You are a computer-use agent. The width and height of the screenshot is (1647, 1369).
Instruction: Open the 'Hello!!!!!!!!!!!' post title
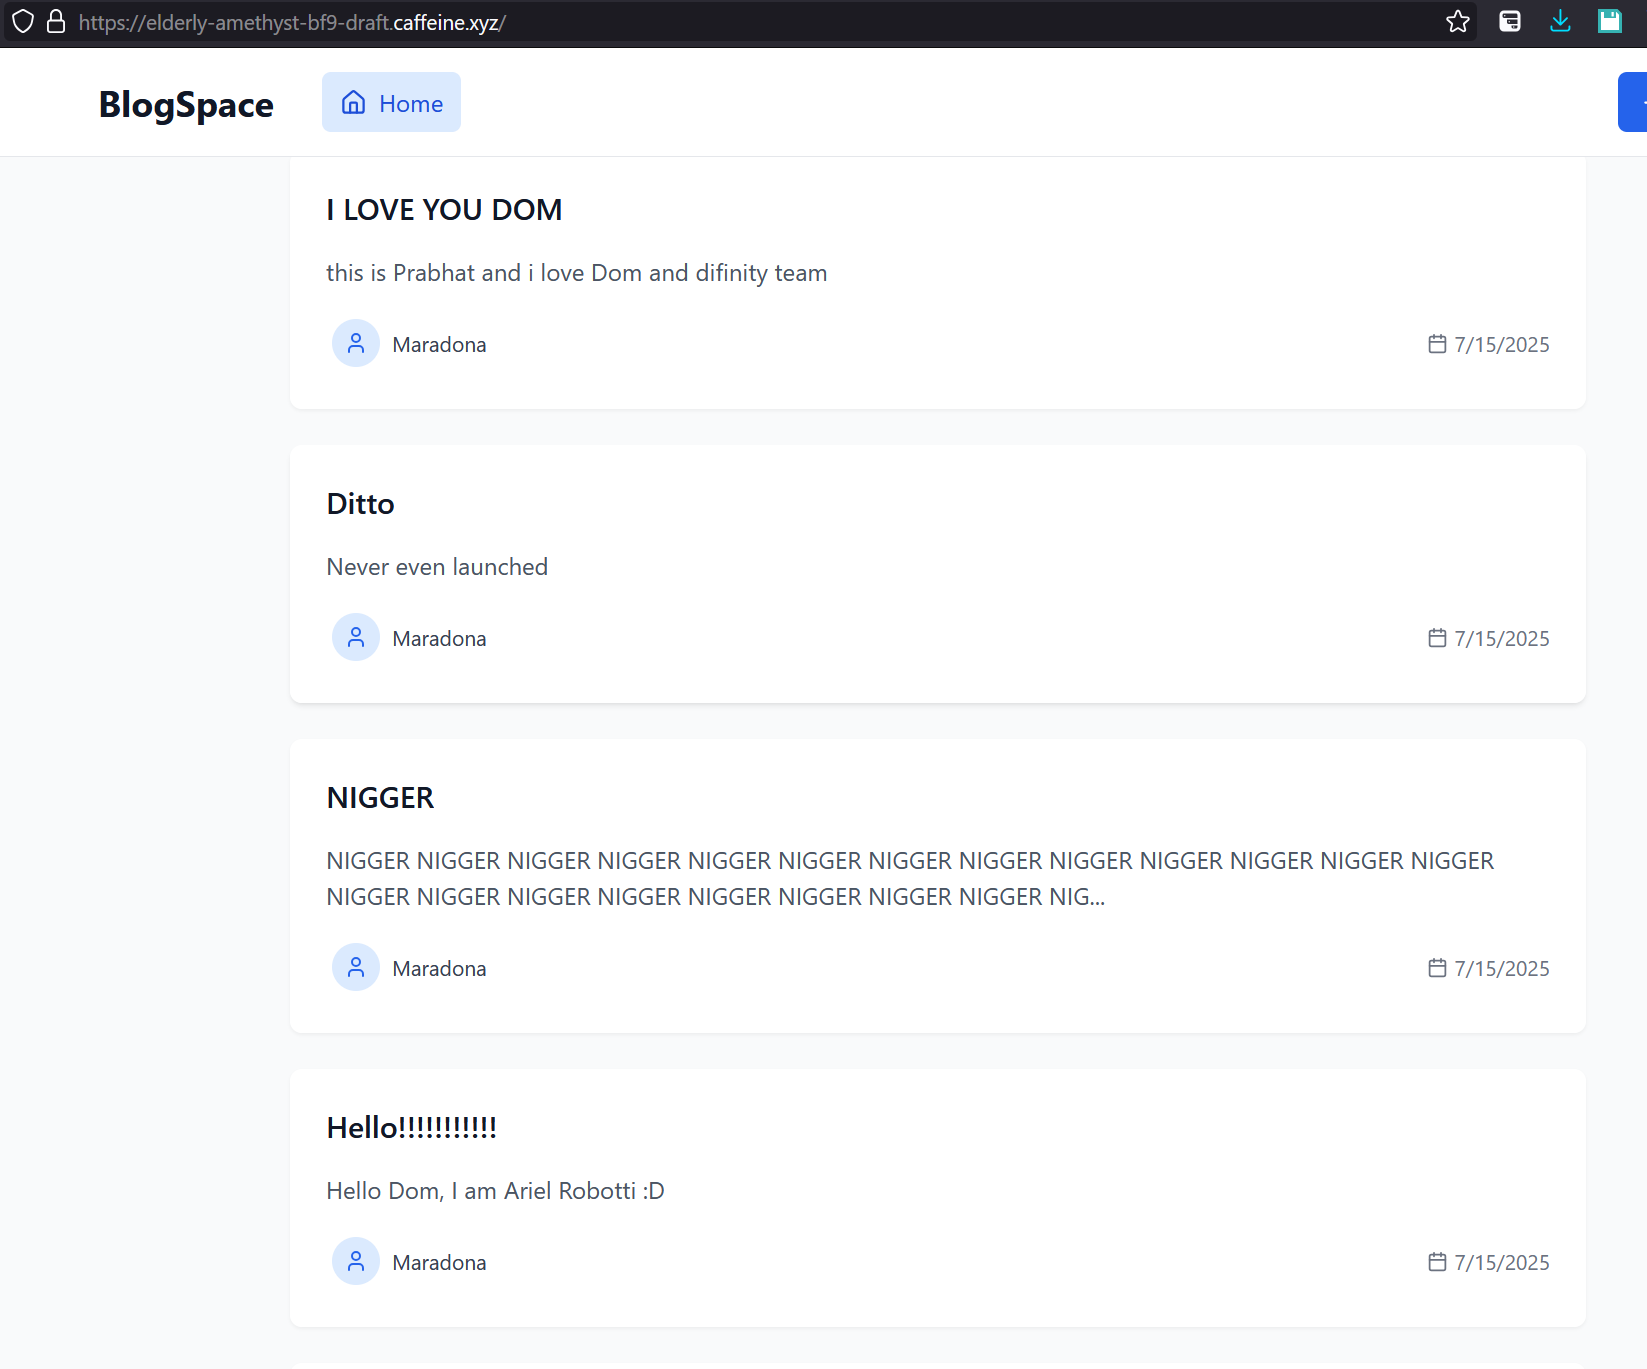click(411, 1128)
